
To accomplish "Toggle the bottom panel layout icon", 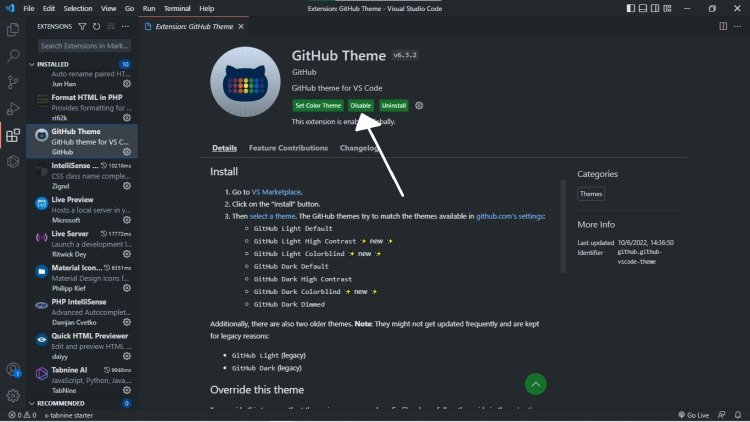I will point(643,8).
